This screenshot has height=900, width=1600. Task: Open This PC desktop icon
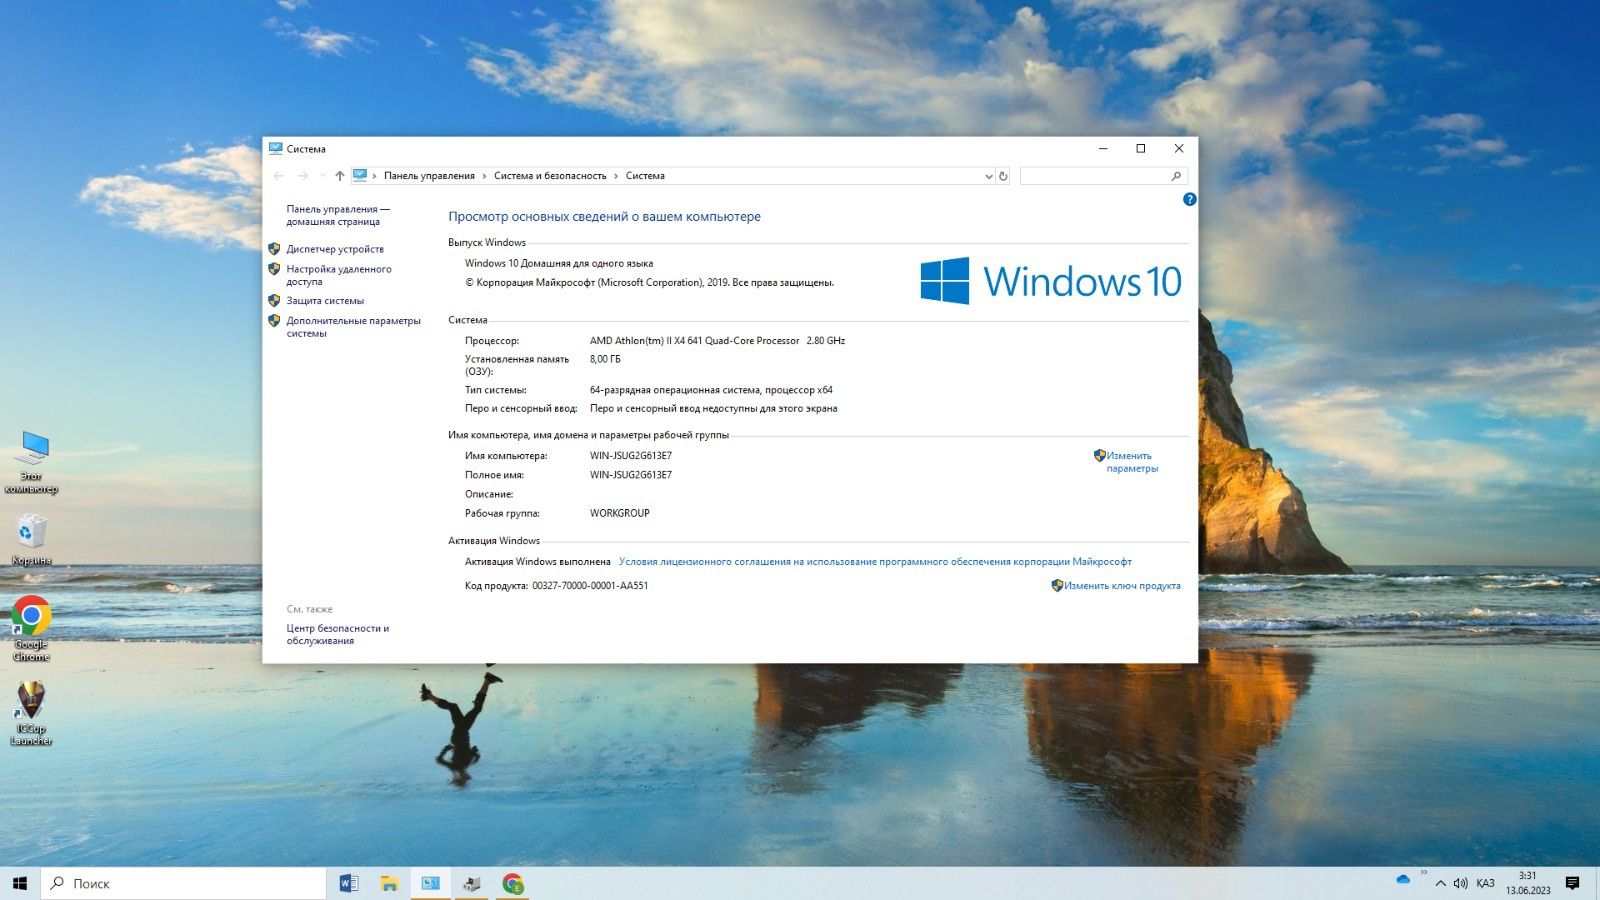pyautogui.click(x=32, y=462)
